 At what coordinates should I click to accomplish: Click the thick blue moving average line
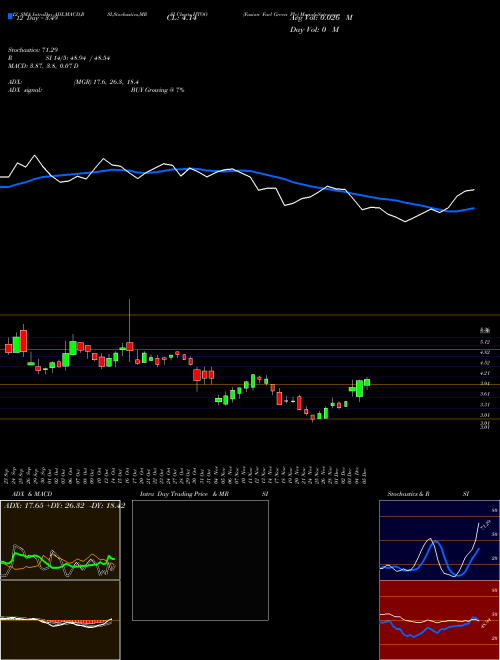pos(237,190)
